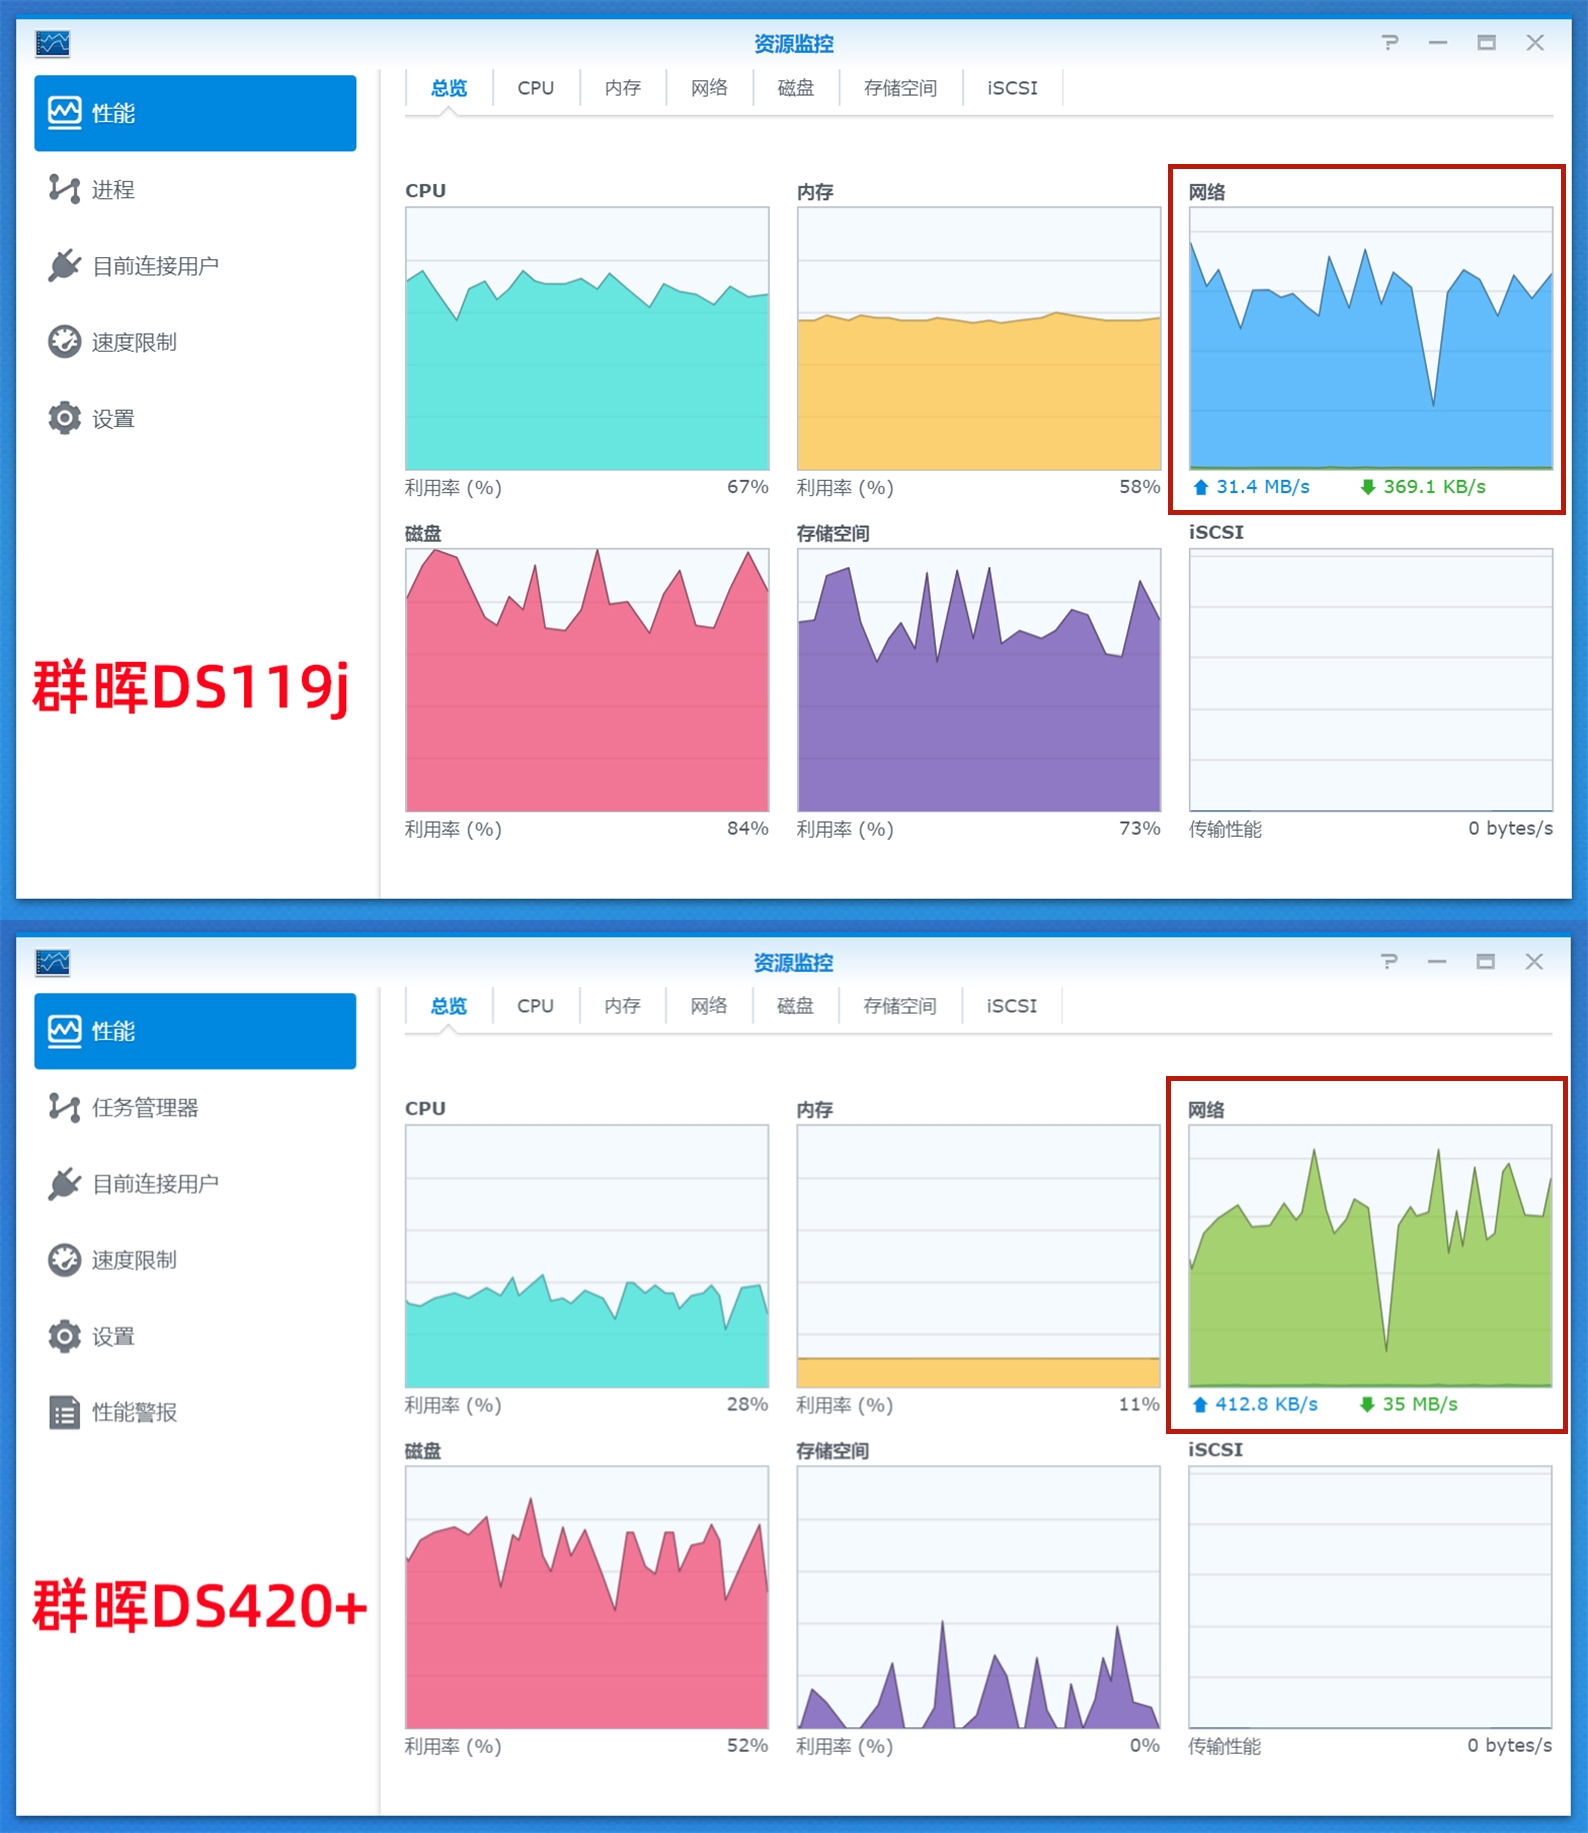Click the 磁盘 chart showing 52% usage
Screen dimensions: 1588x1833
[587, 1597]
